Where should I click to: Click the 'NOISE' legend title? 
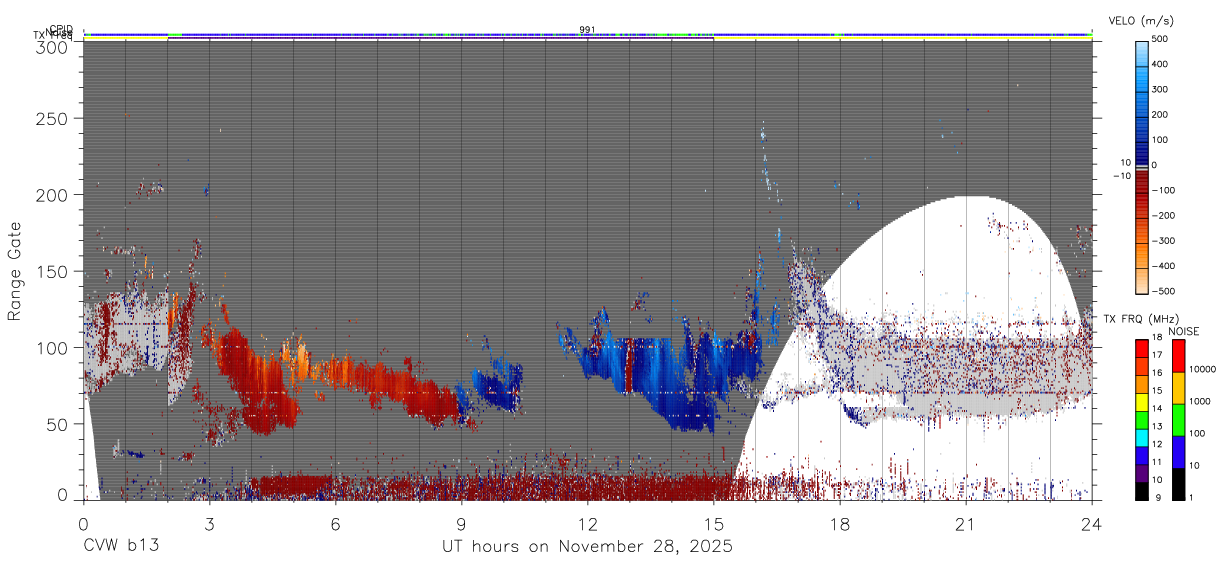point(1184,331)
